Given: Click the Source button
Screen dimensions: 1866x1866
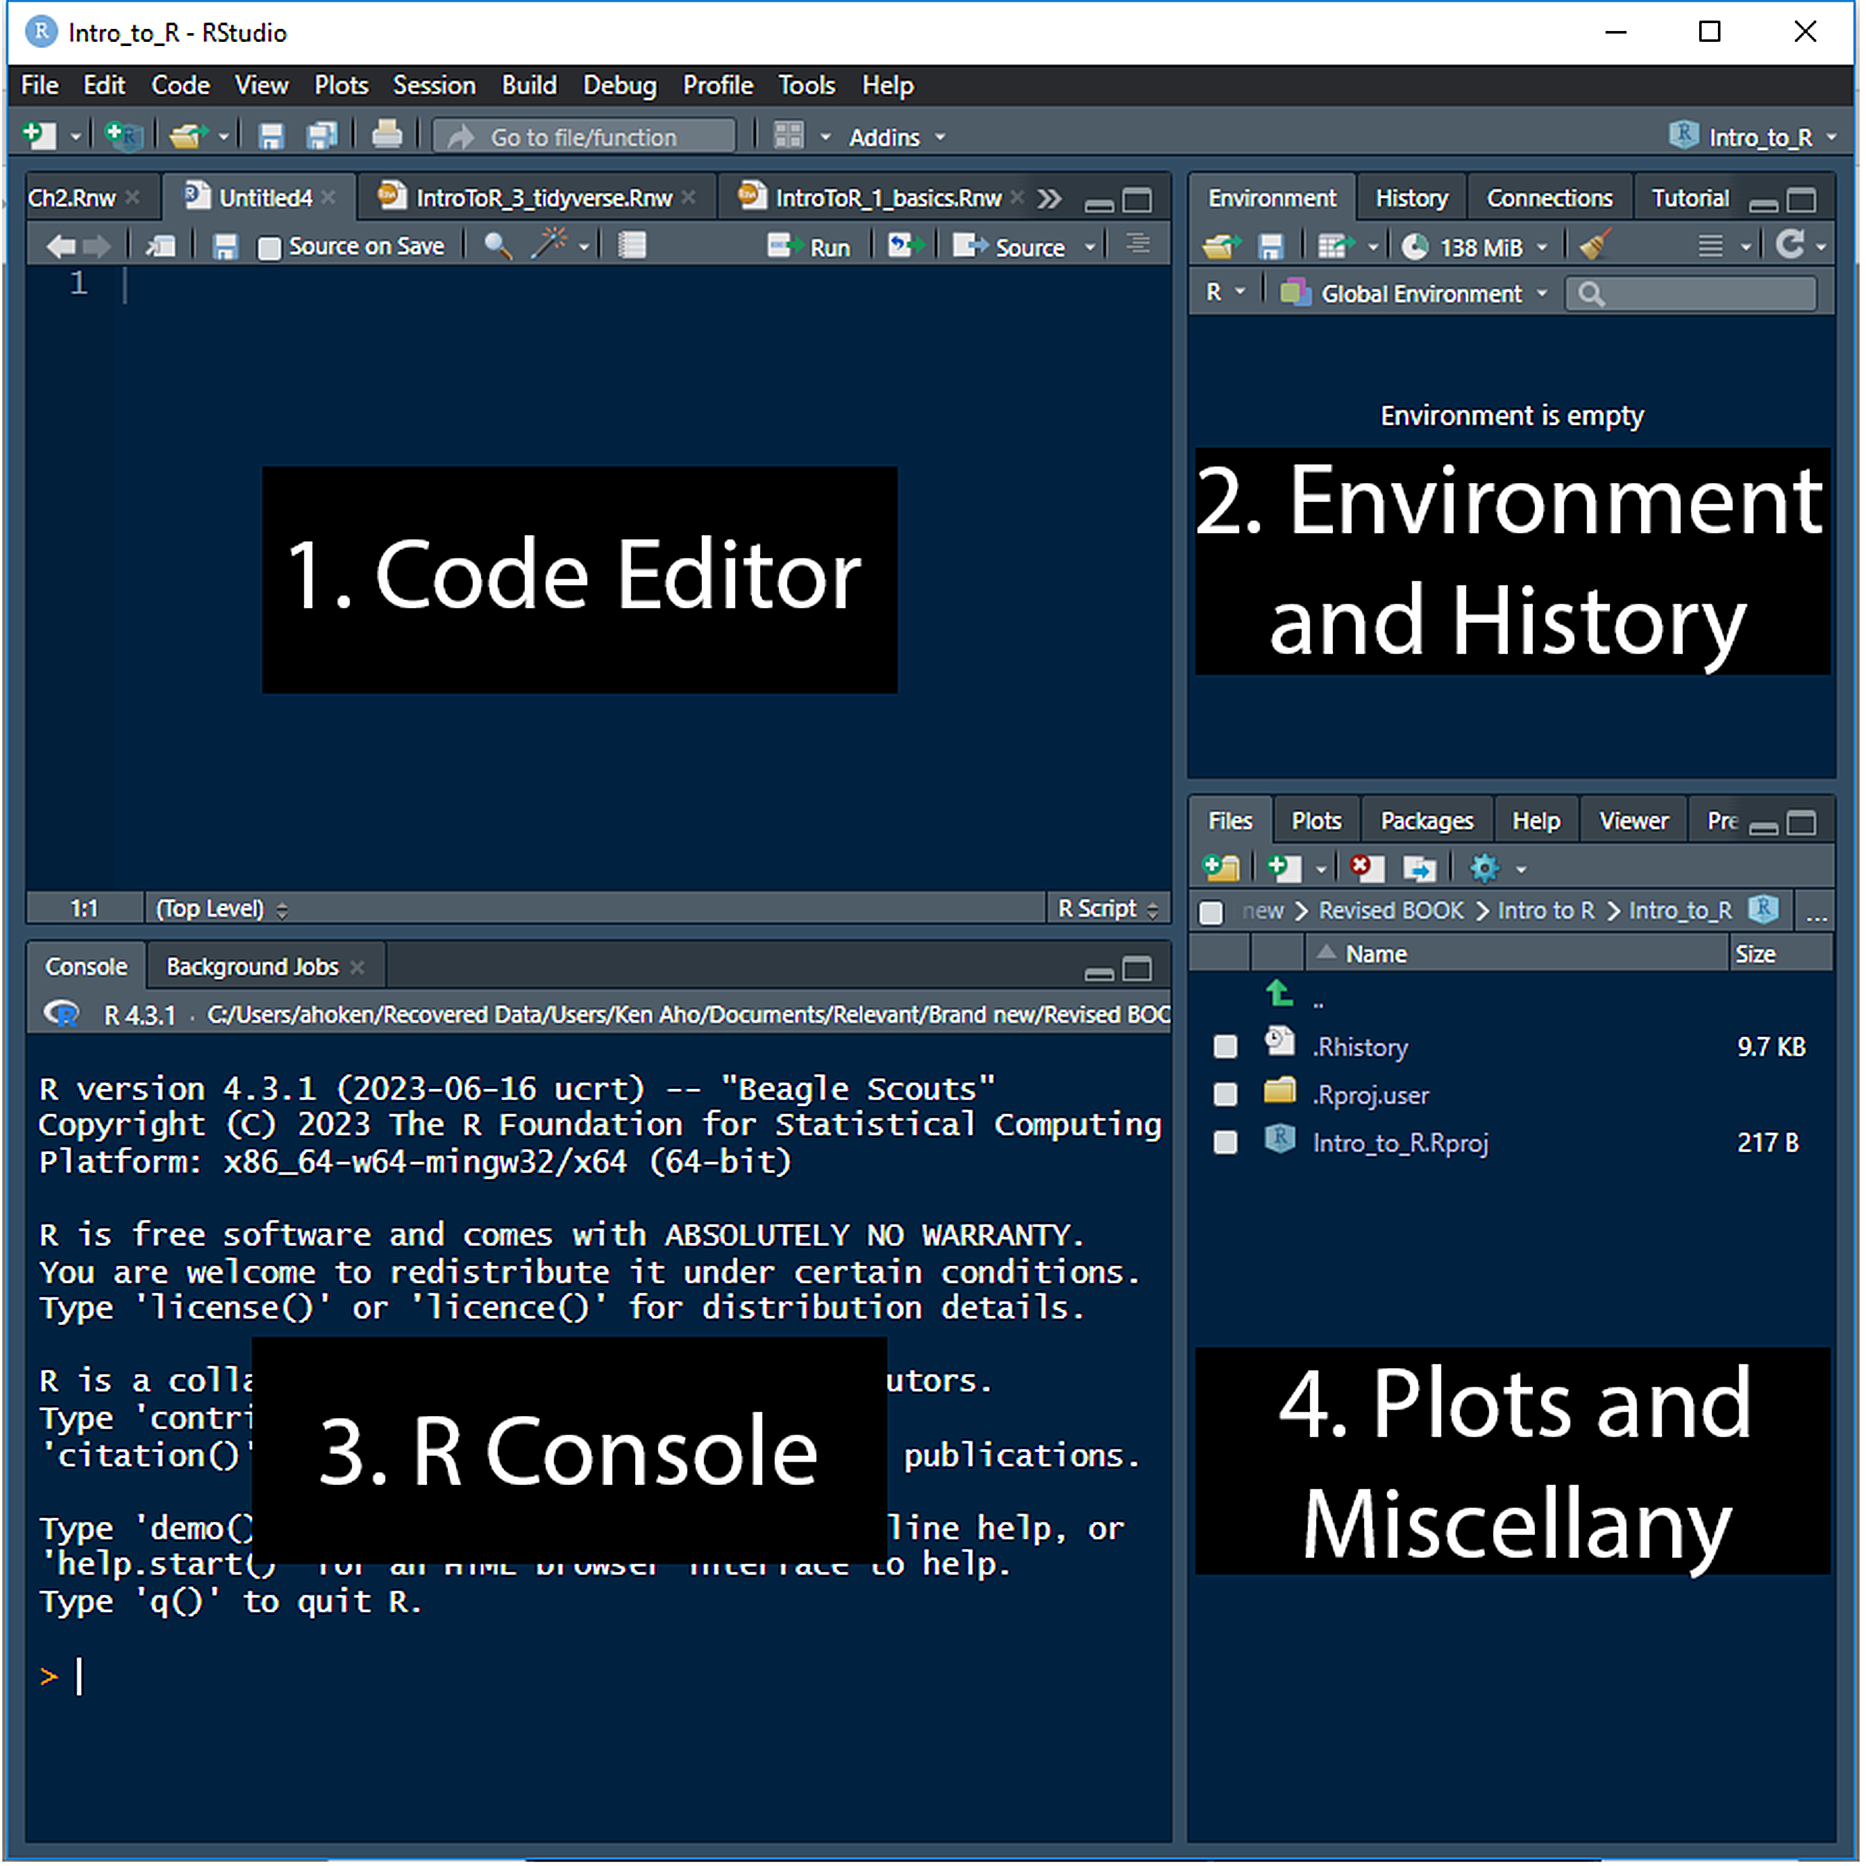Looking at the screenshot, I should (1010, 247).
